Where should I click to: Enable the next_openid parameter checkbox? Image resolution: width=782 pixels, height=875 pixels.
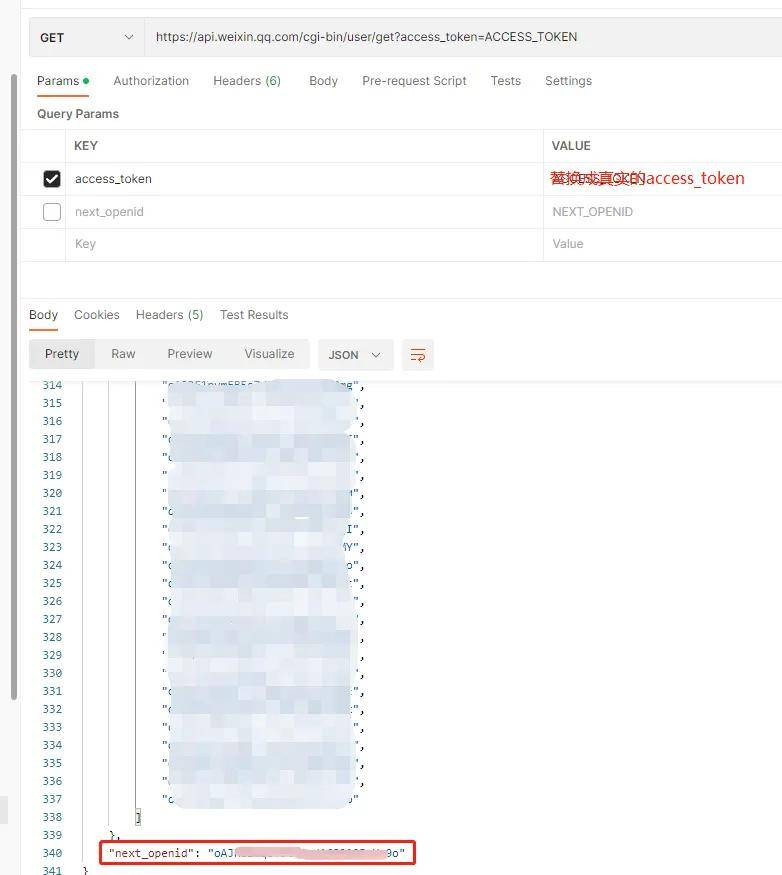pos(52,212)
